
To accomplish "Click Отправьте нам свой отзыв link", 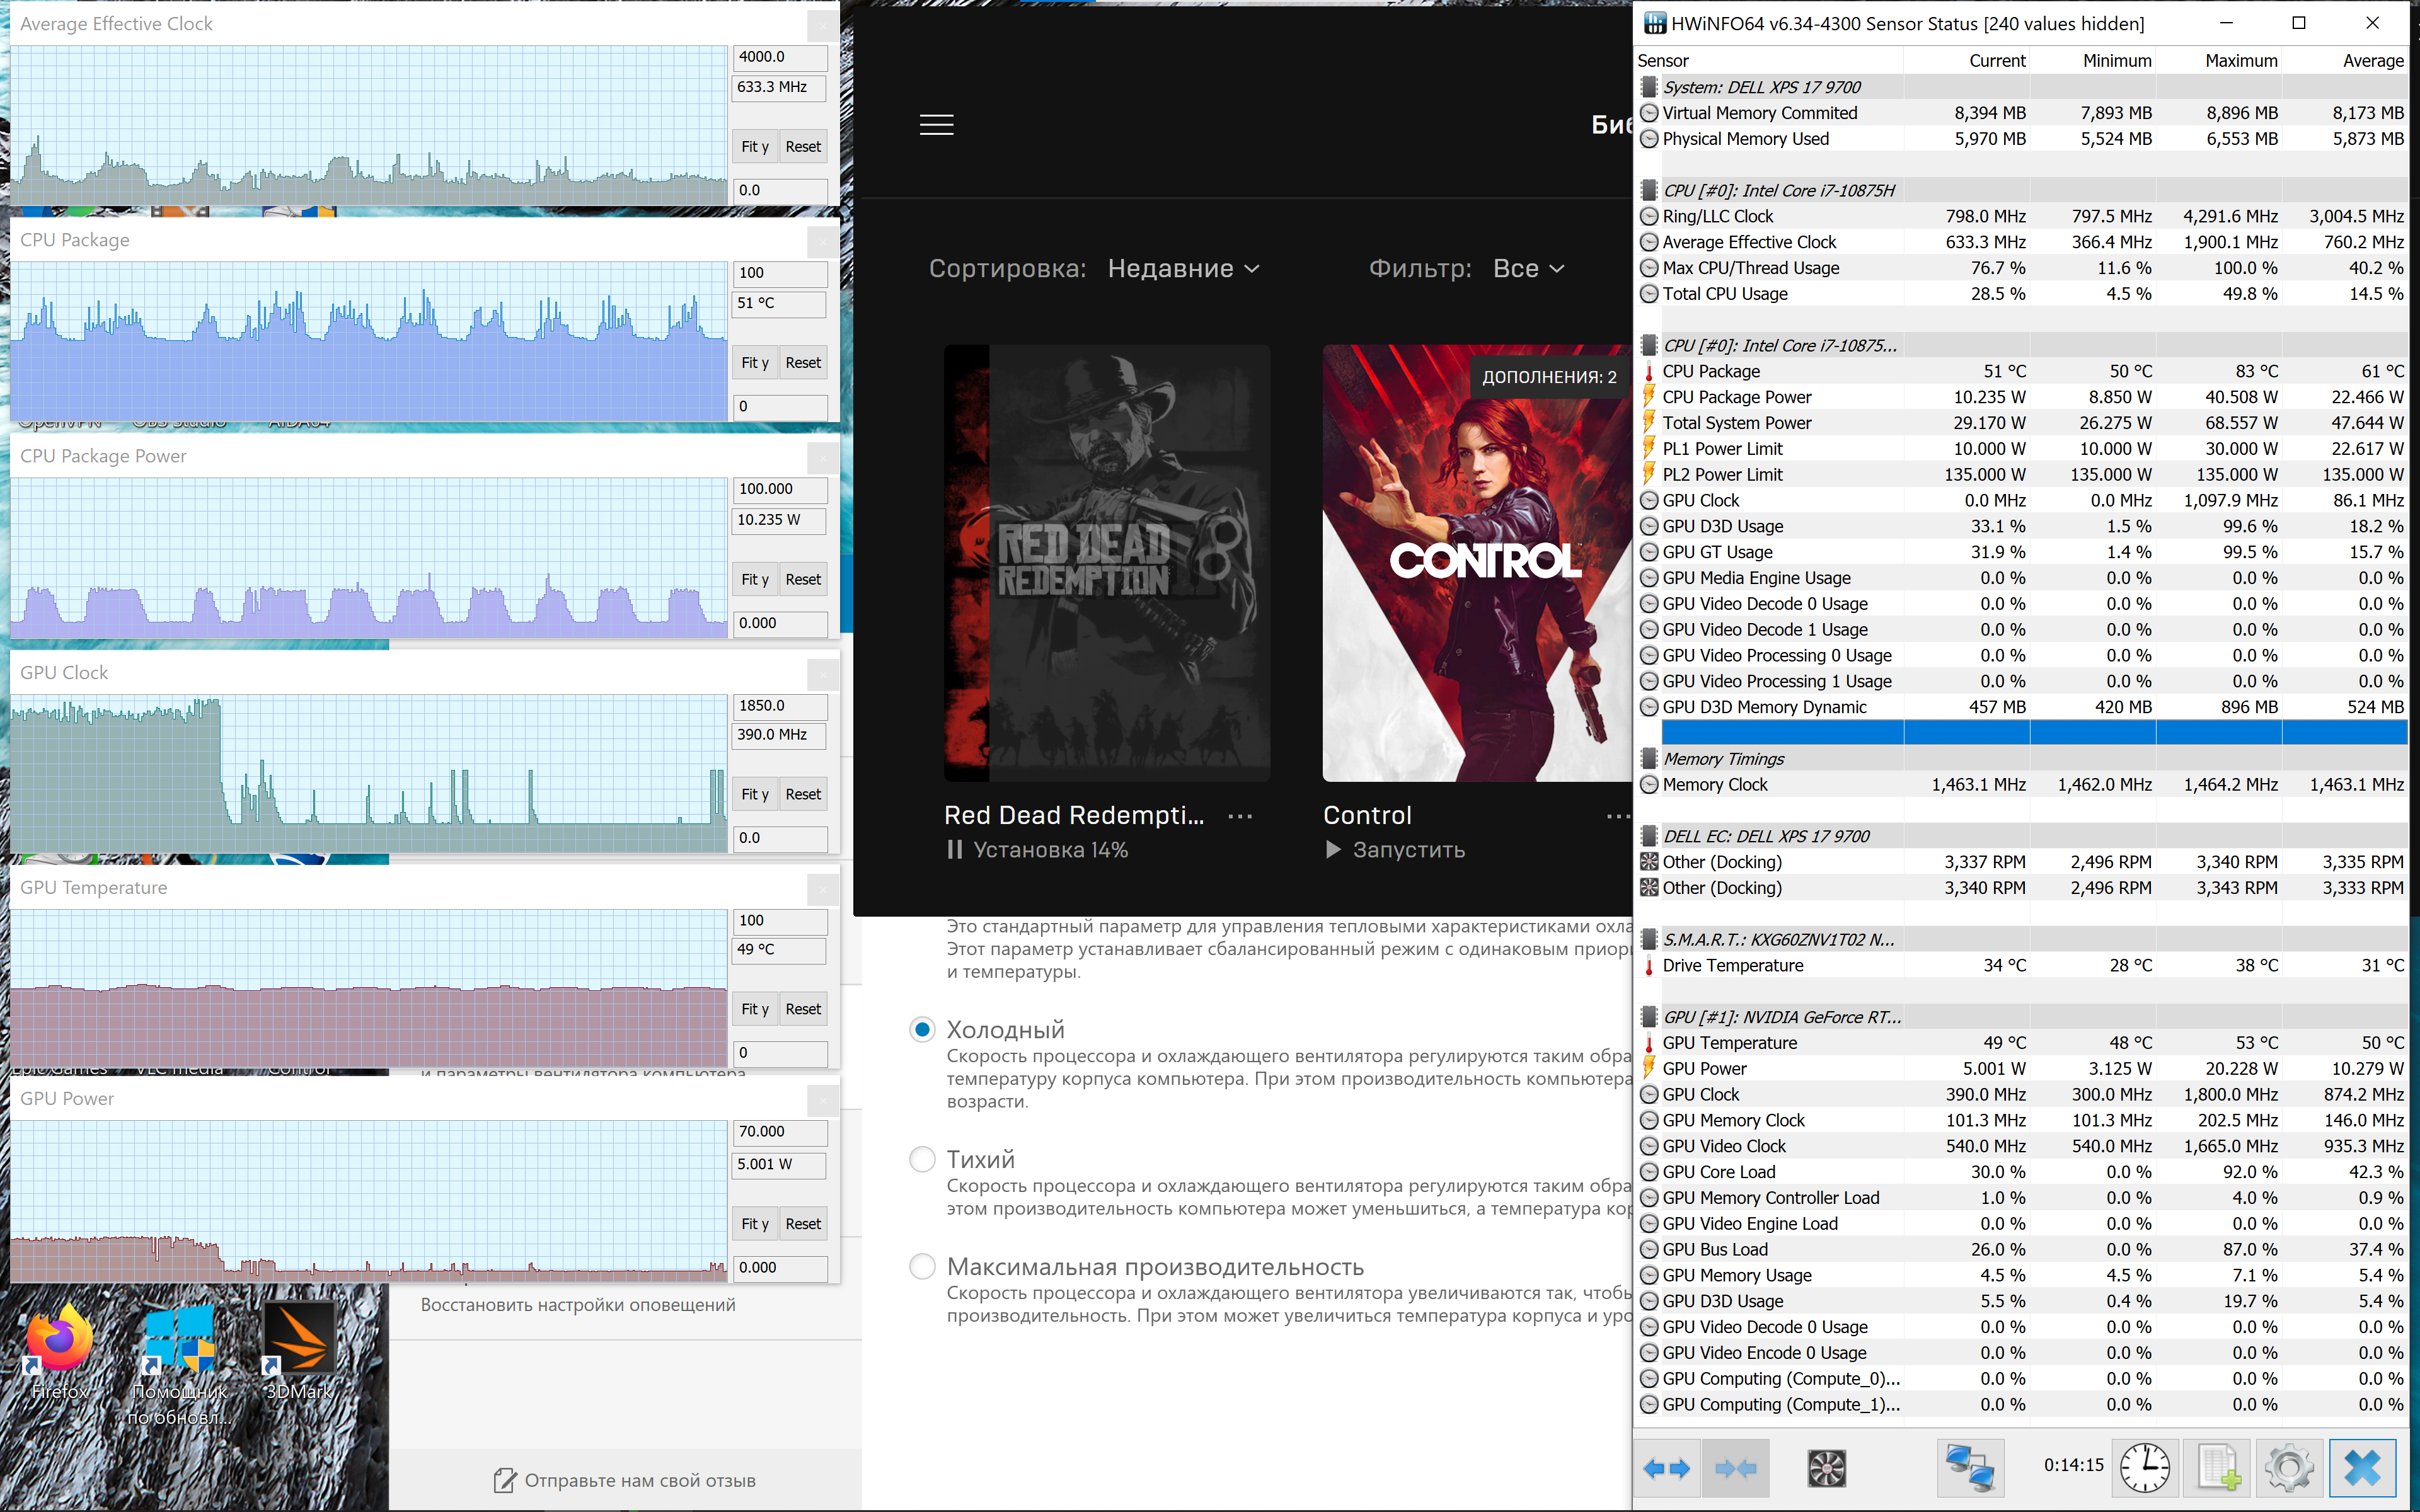I will coord(640,1481).
